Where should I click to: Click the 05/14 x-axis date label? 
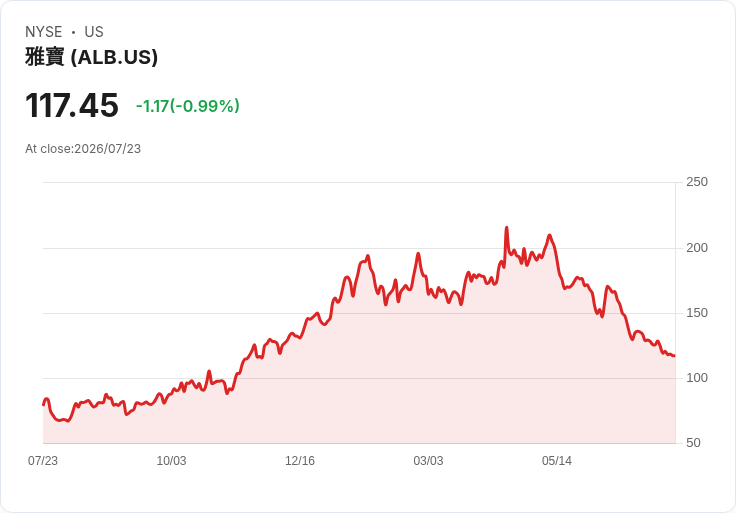(557, 461)
